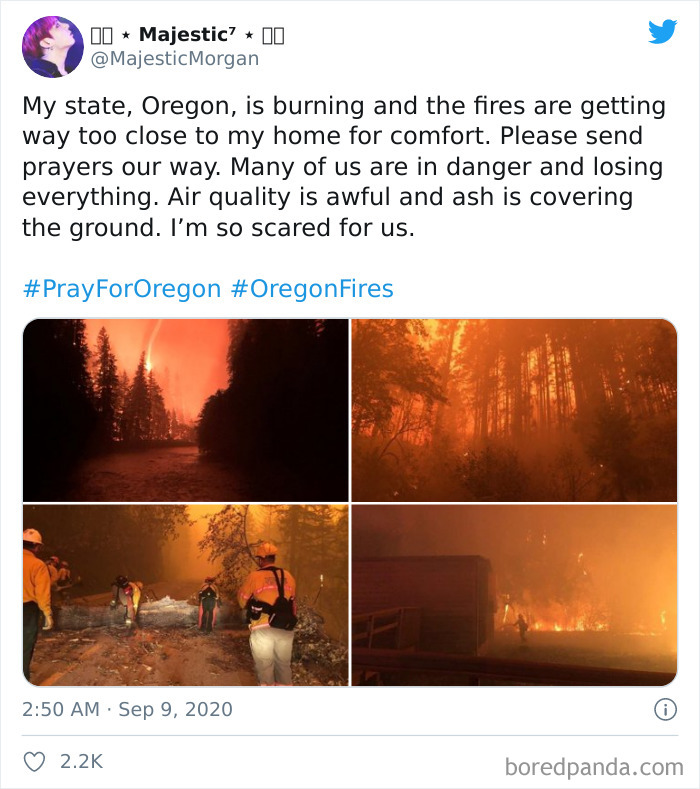This screenshot has width=700, height=789.
Task: Click the boredpanda.com watermark
Action: point(592,767)
